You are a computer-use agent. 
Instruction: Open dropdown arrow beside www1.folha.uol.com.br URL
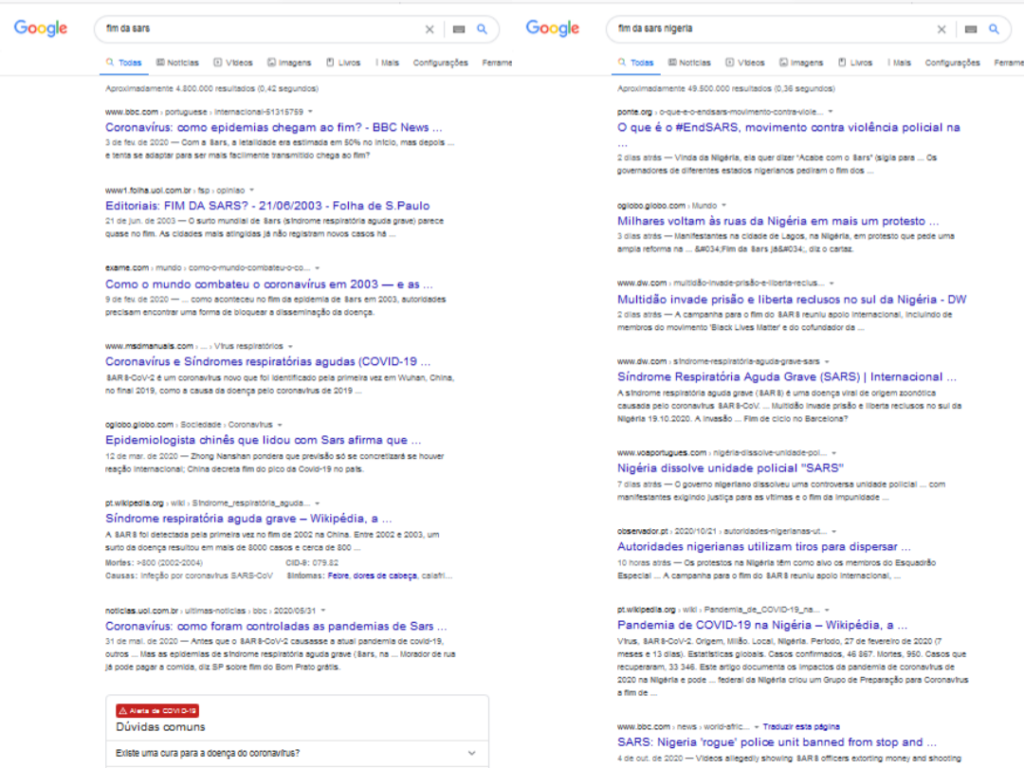pyautogui.click(x=251, y=190)
